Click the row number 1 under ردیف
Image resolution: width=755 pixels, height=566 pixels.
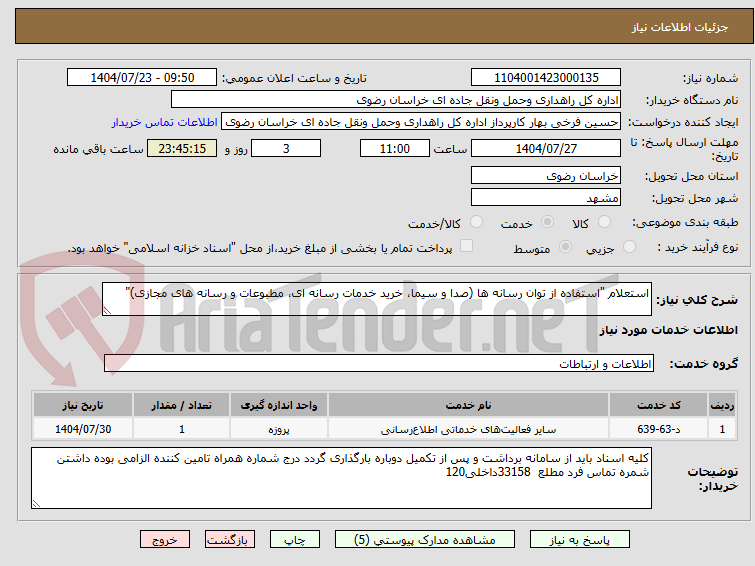pos(722,429)
